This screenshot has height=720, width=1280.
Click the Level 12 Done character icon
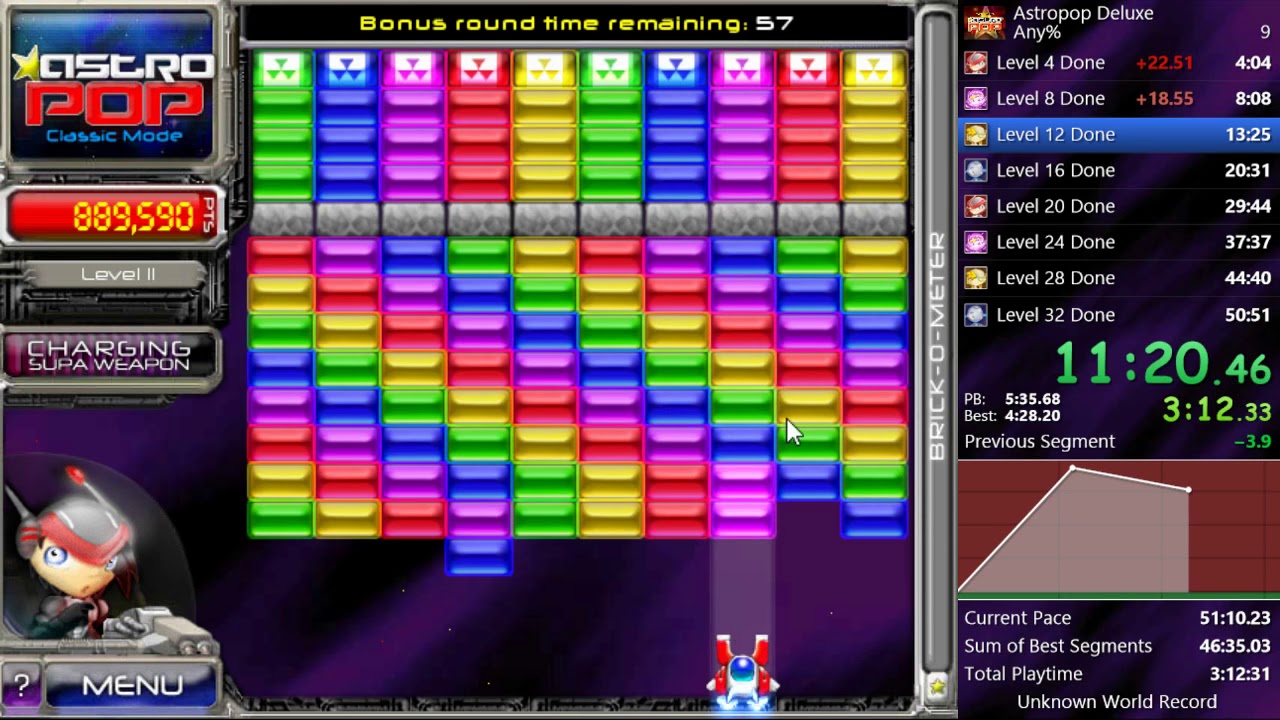coord(976,135)
